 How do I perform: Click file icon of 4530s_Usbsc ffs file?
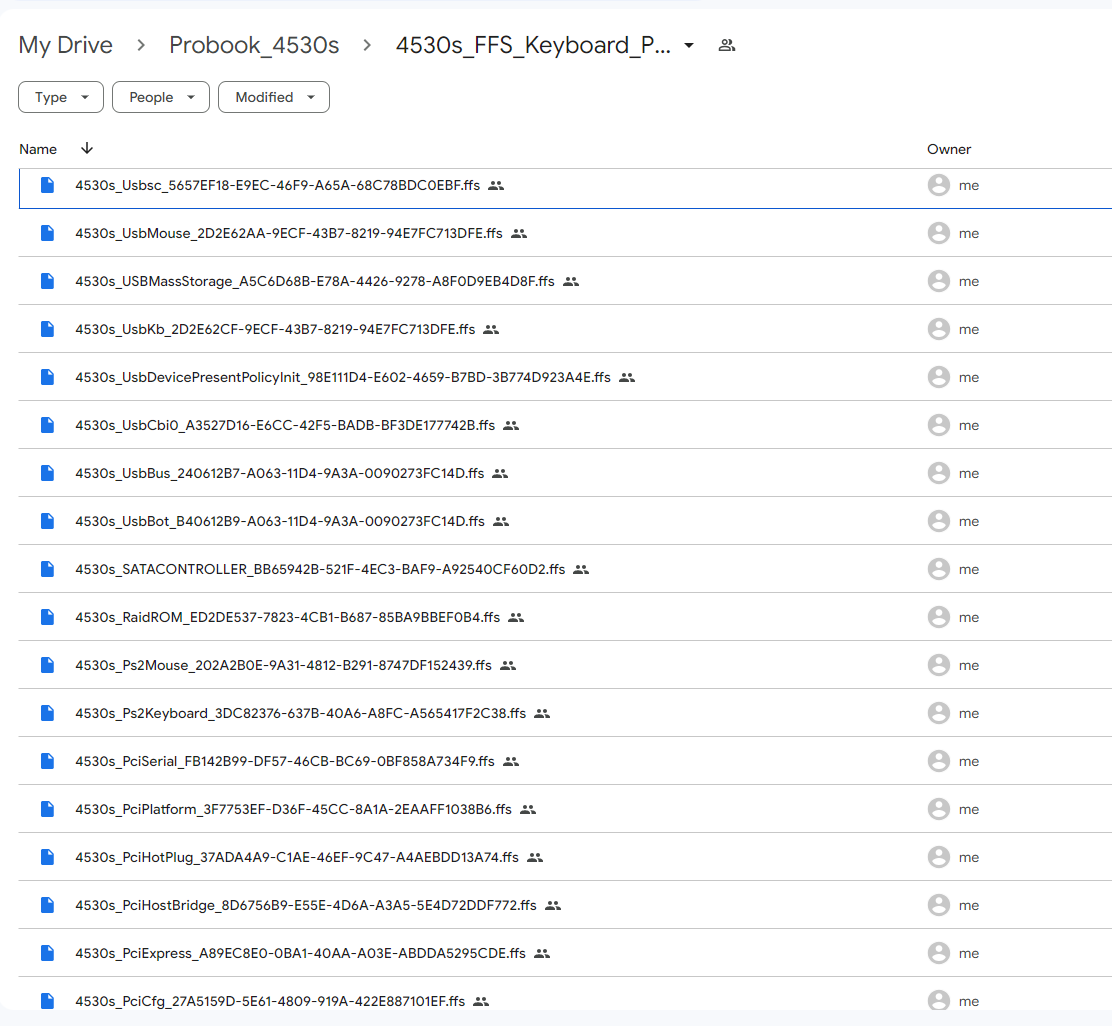(48, 185)
